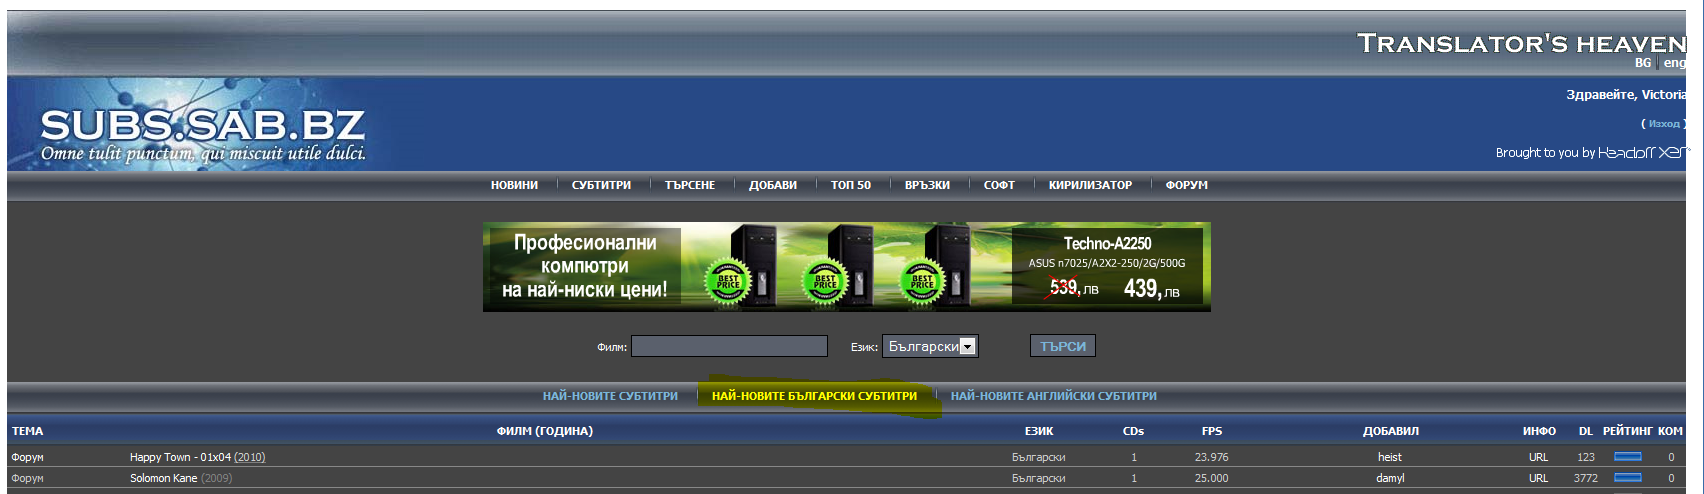The image size is (1704, 494).
Task: Click the rating bar for Solomon Kane
Action: [1628, 478]
